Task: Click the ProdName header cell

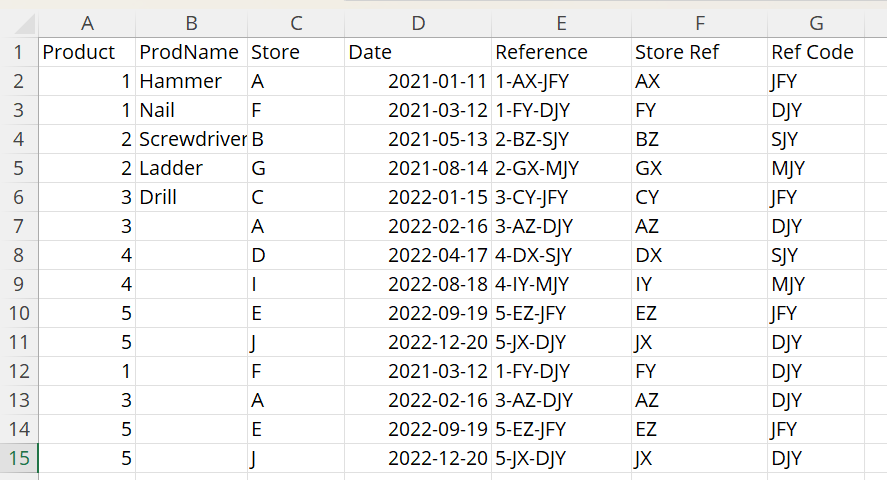Action: (191, 52)
